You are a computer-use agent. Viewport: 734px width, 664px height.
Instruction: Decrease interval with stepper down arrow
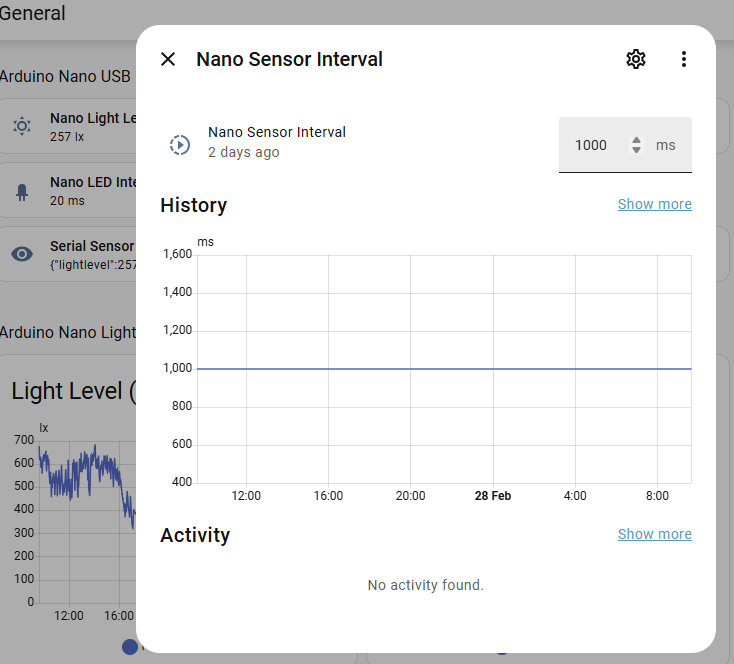tap(636, 150)
